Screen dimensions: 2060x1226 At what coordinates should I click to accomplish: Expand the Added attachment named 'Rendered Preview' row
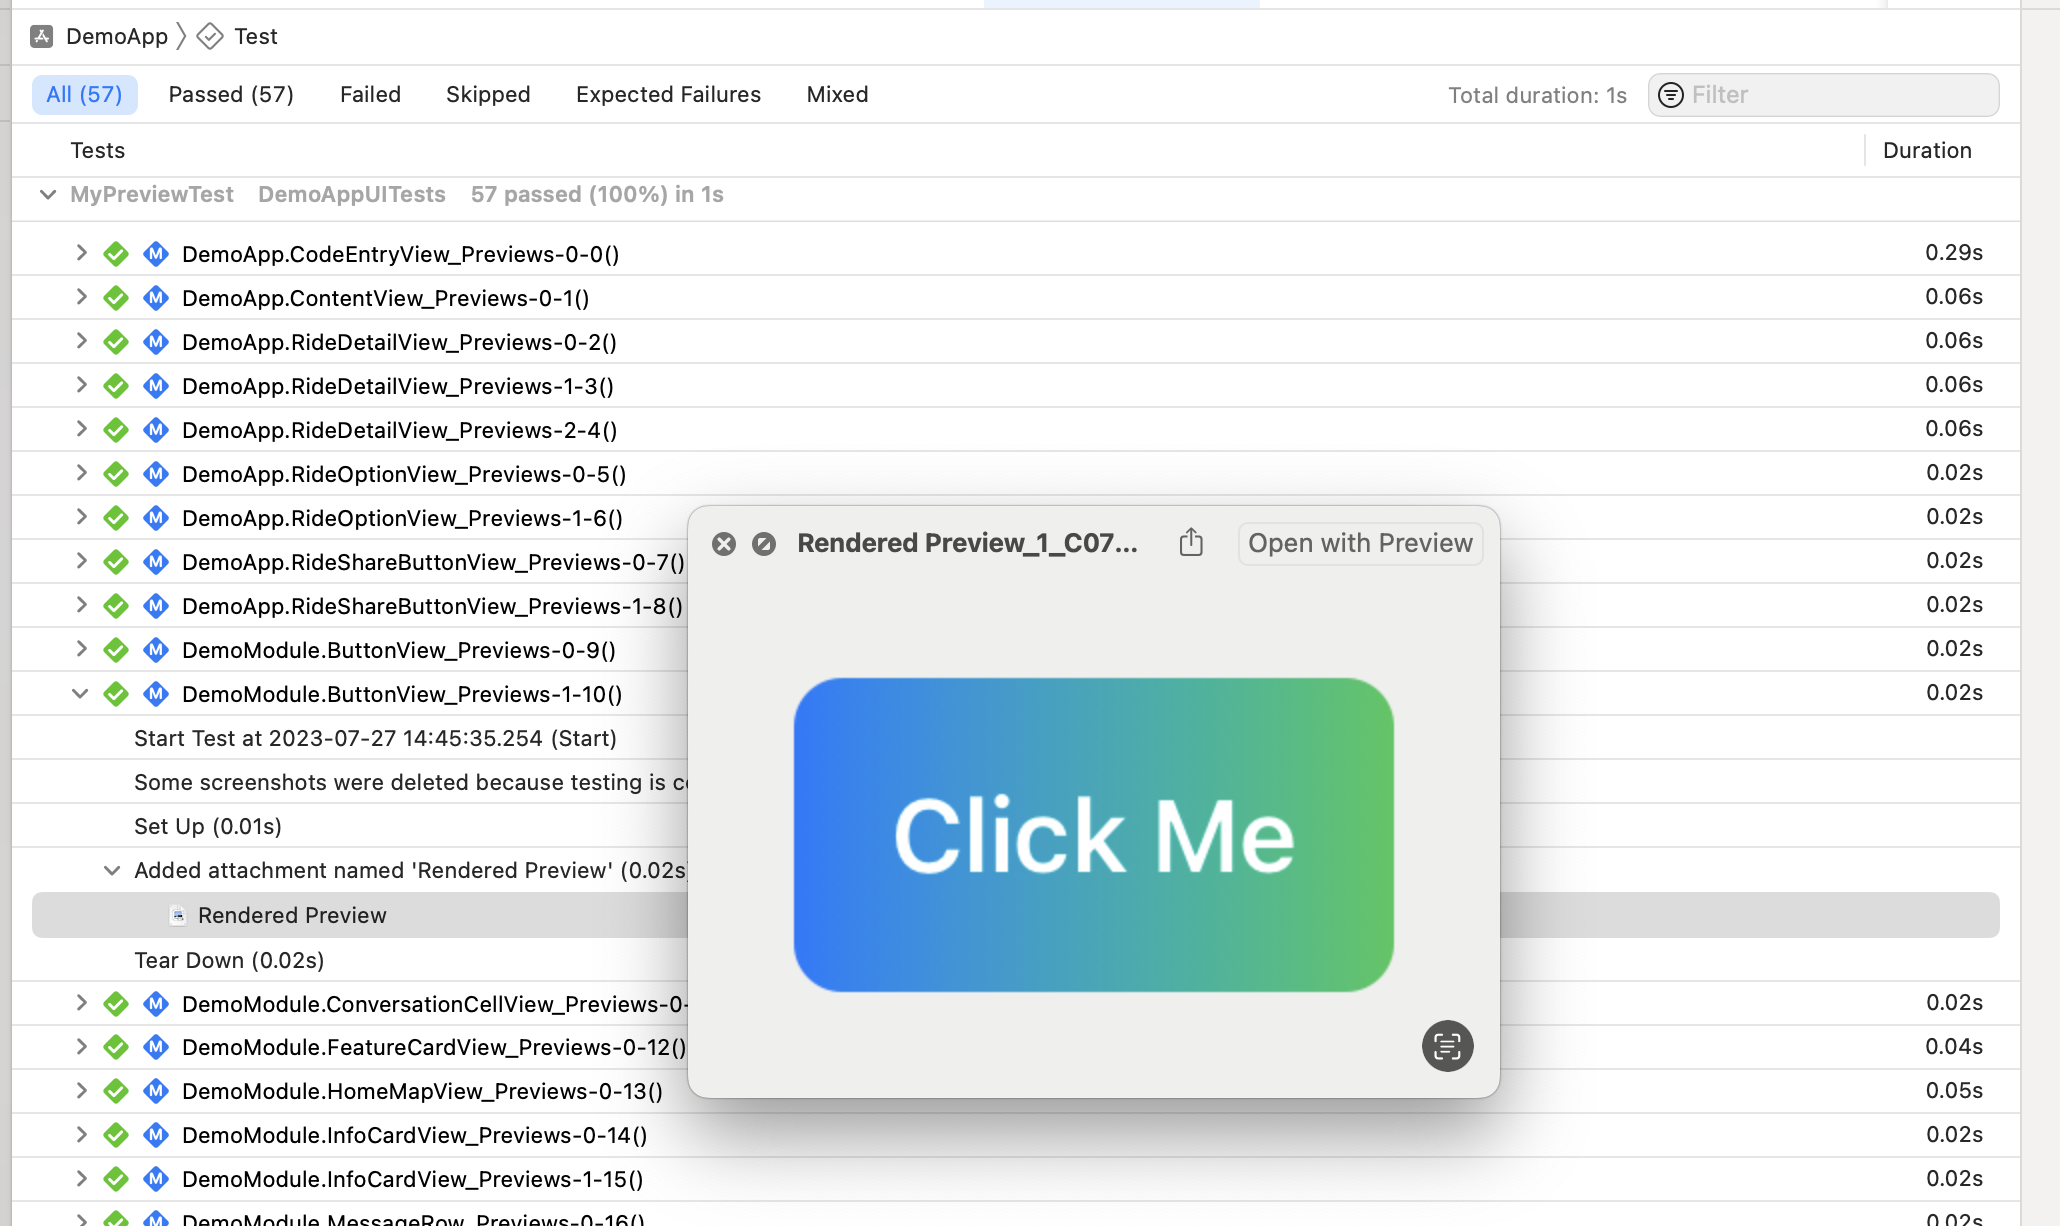112,870
